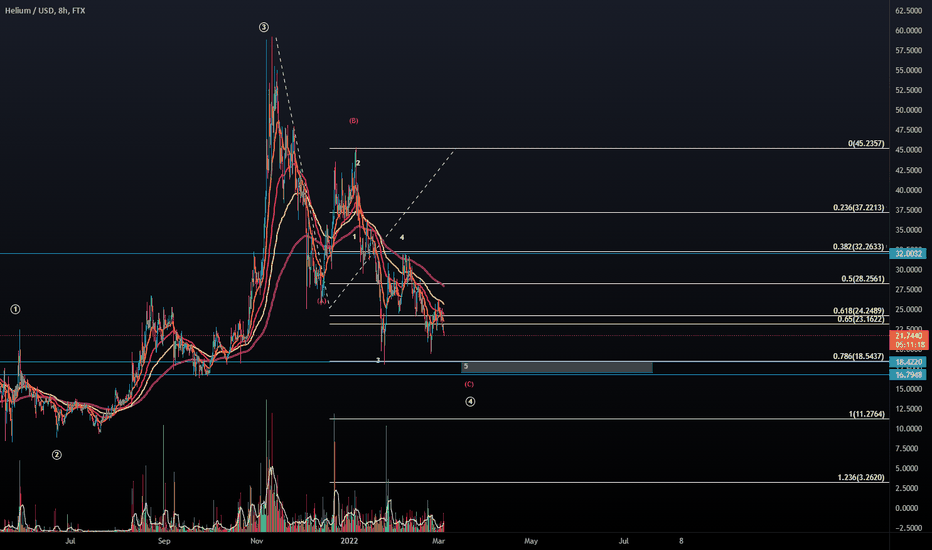The width and height of the screenshot is (932, 550).
Task: Click the 1(11.2764) Fibonacci label
Action: pos(867,414)
